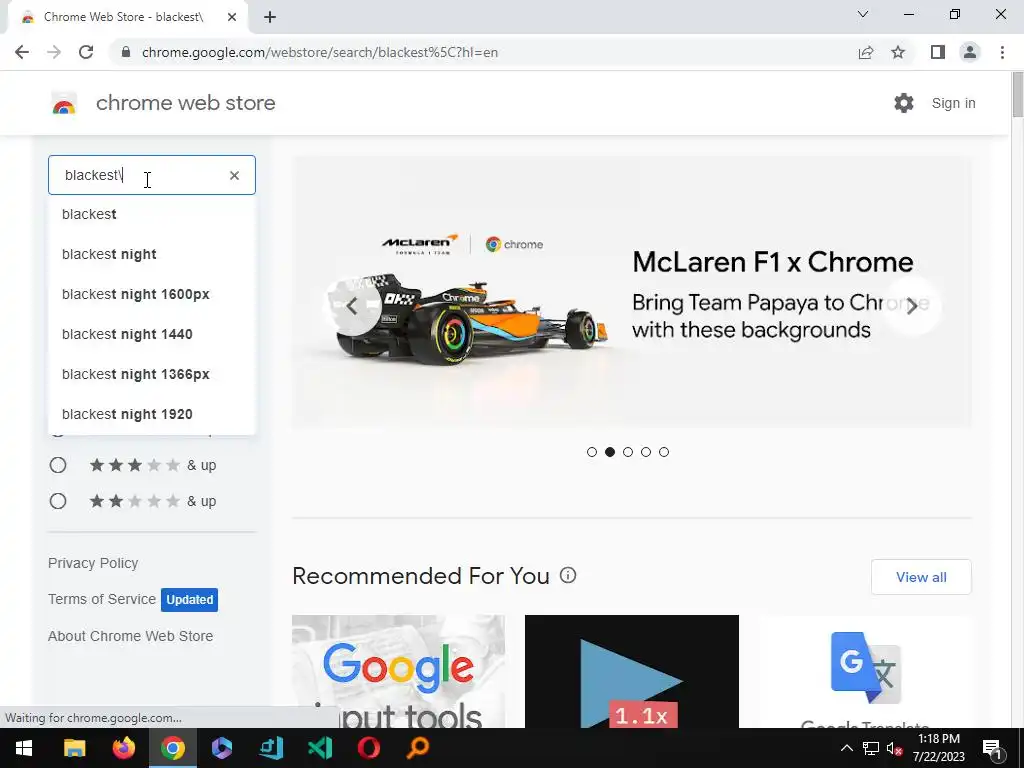Jump to third carousel slide dot
This screenshot has width=1024, height=768.
(628, 452)
